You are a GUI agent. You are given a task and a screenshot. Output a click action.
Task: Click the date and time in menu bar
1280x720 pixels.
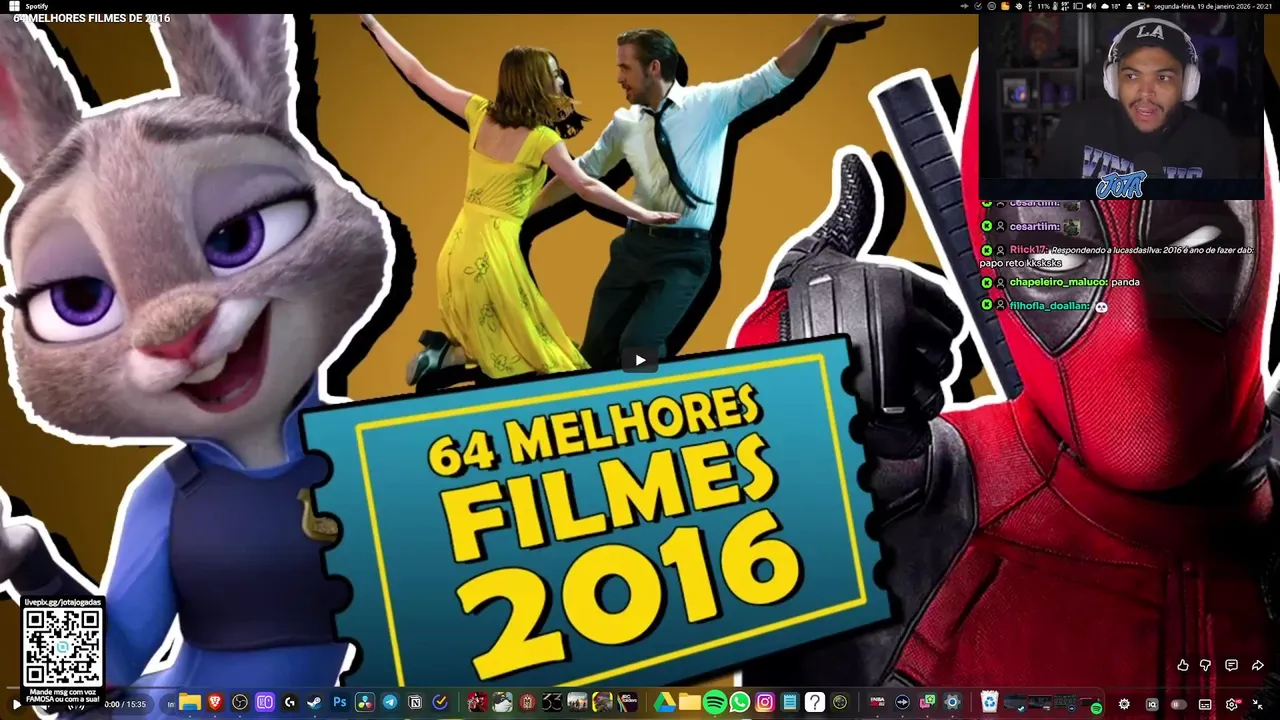[x=1213, y=6]
